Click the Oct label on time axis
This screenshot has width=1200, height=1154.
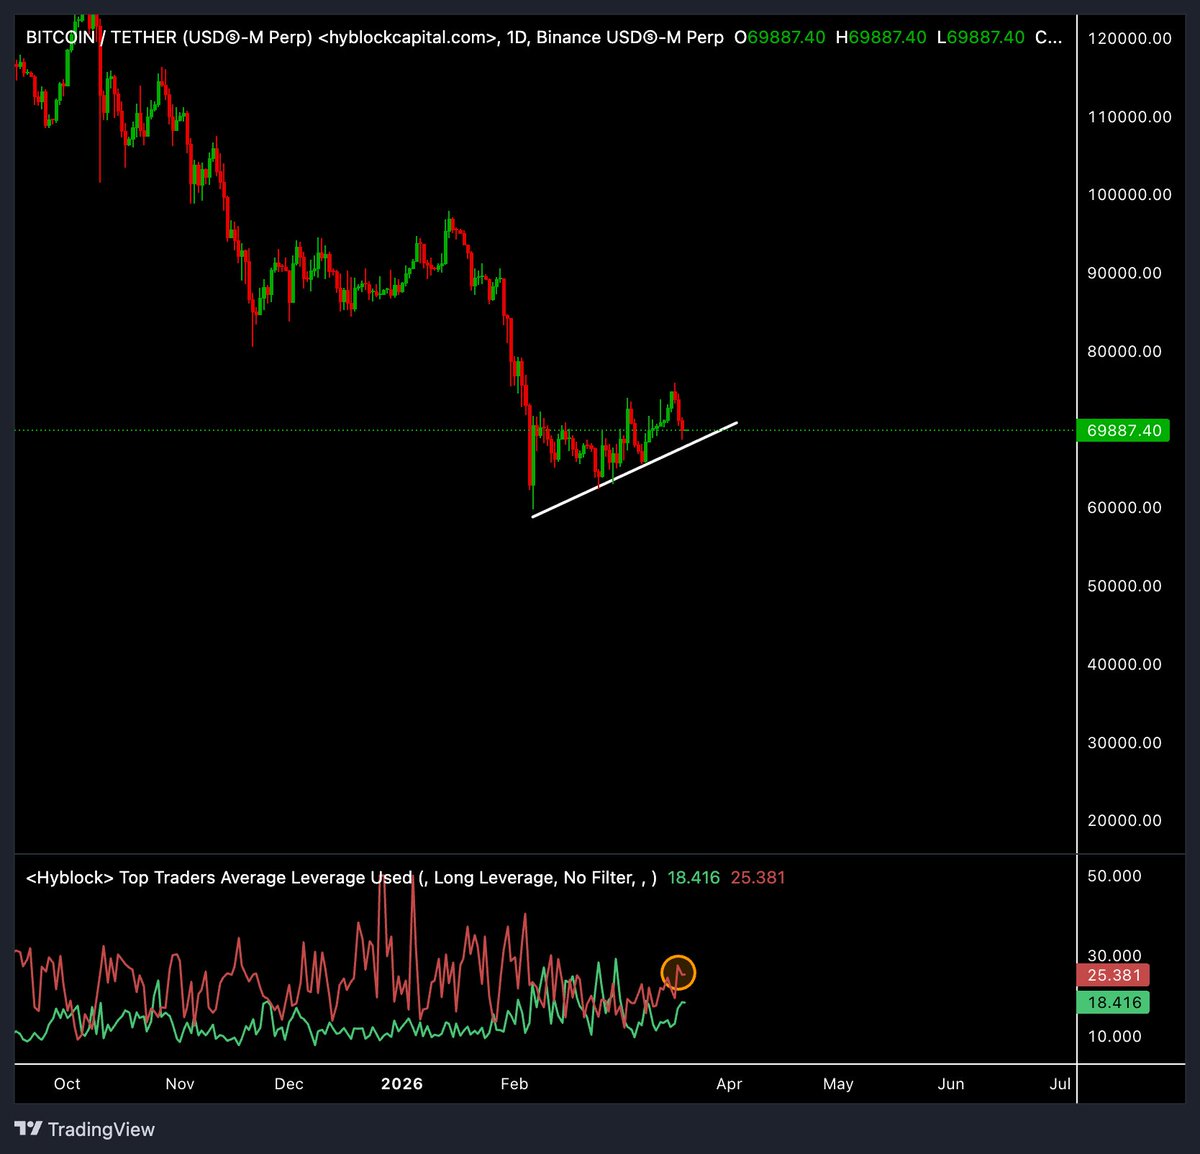coord(67,1084)
